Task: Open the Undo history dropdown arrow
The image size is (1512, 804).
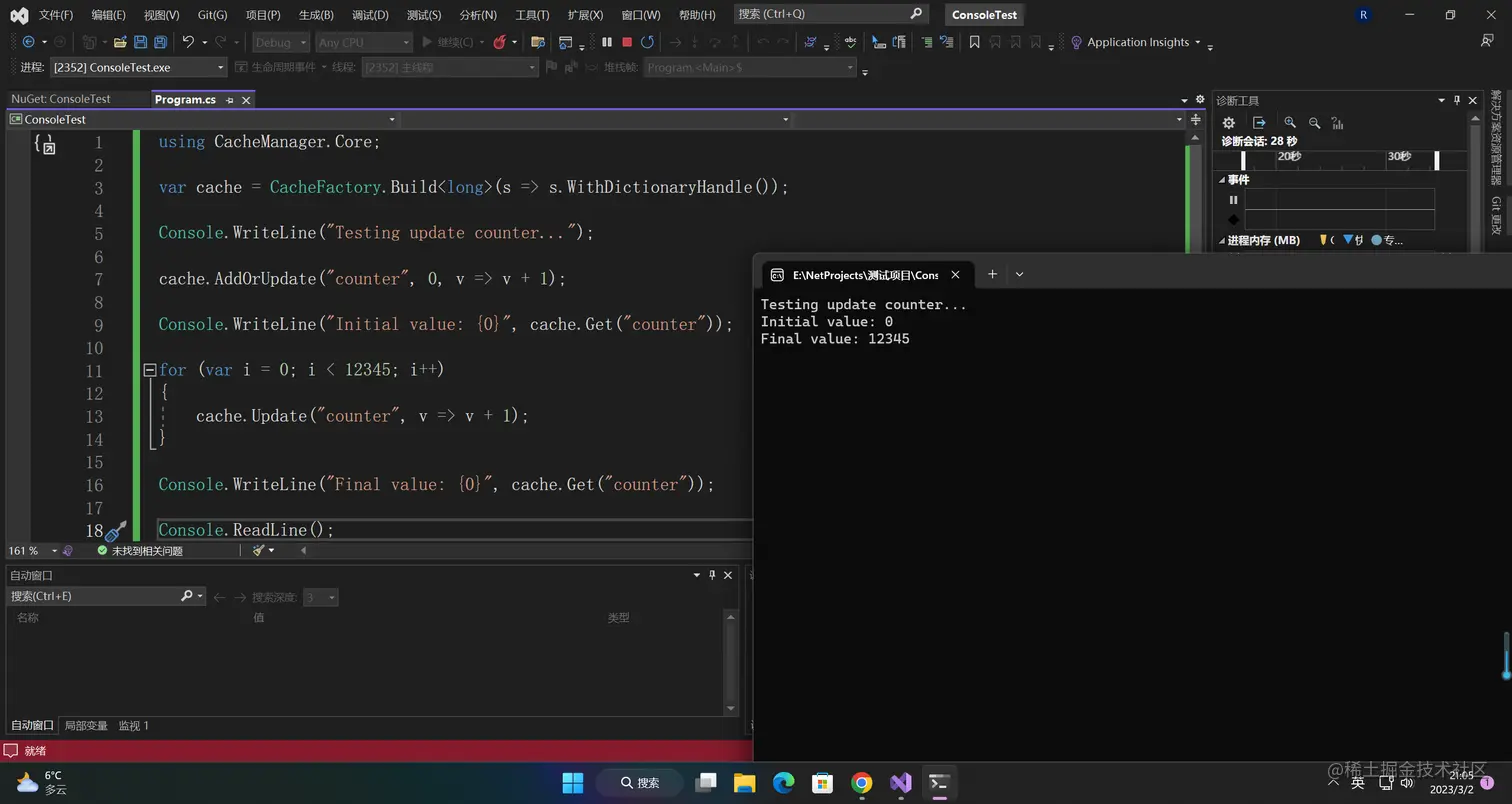Action: click(x=203, y=42)
